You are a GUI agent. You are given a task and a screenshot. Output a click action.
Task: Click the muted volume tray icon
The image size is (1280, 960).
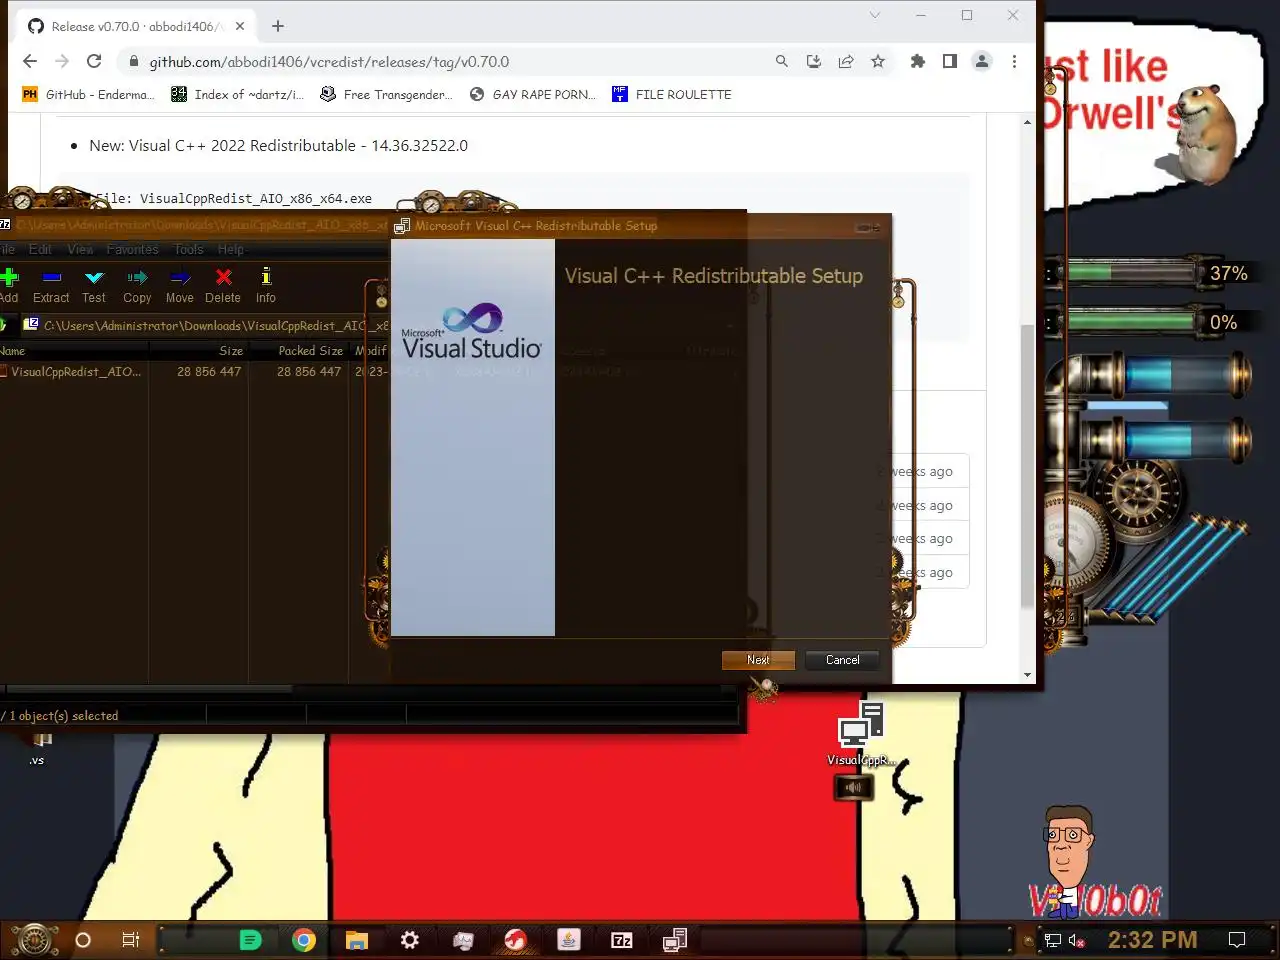pyautogui.click(x=1077, y=940)
